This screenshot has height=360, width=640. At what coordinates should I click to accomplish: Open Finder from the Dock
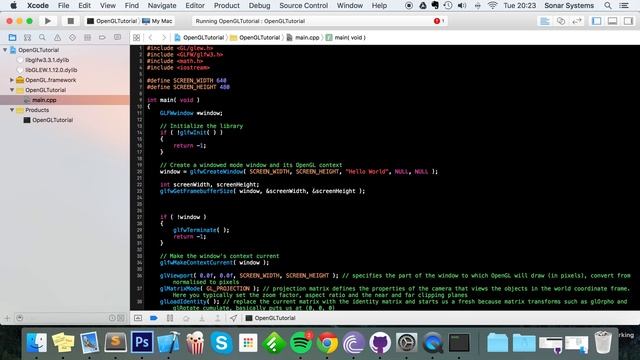point(36,343)
